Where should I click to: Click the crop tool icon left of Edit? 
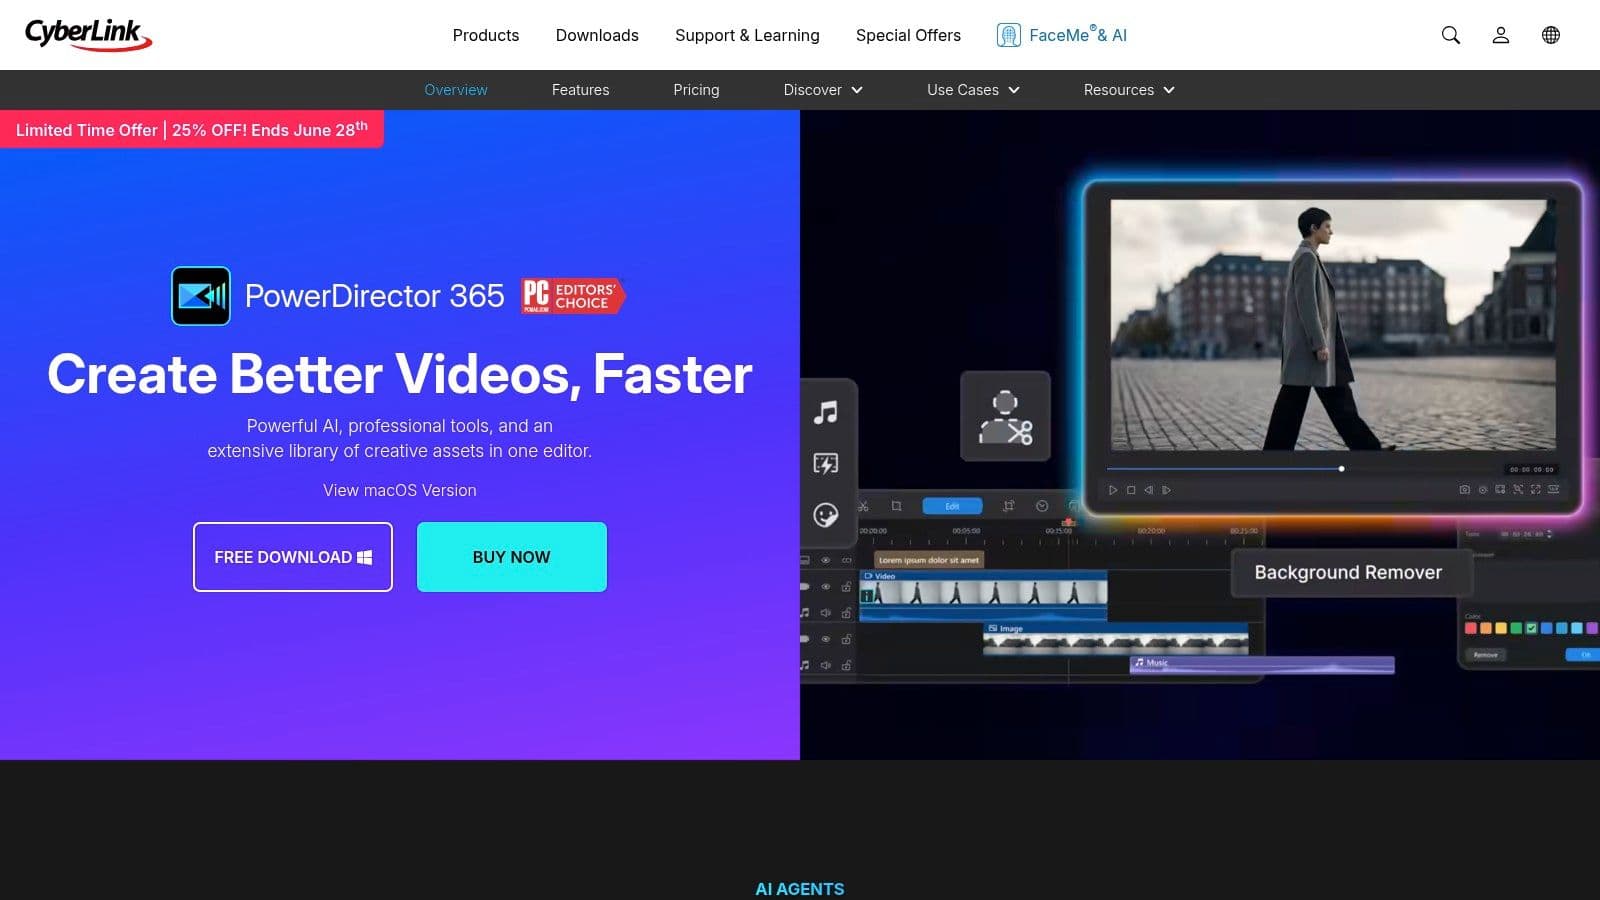[x=896, y=506]
